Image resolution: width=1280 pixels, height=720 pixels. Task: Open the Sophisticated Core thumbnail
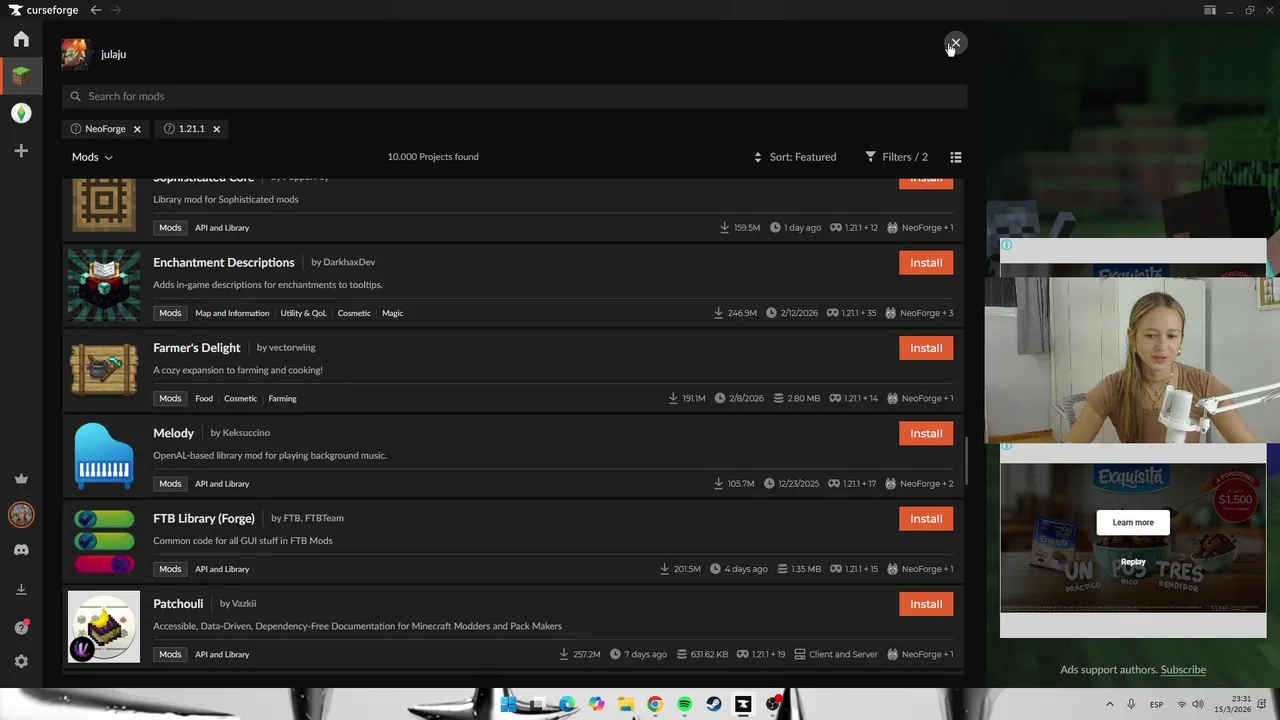[x=104, y=205]
